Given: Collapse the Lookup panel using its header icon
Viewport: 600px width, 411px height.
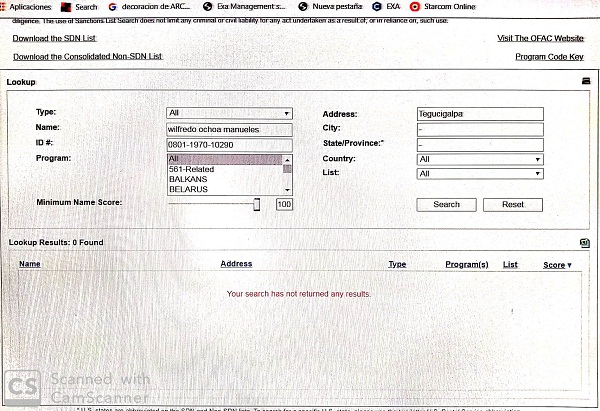Looking at the screenshot, I should click(x=586, y=80).
